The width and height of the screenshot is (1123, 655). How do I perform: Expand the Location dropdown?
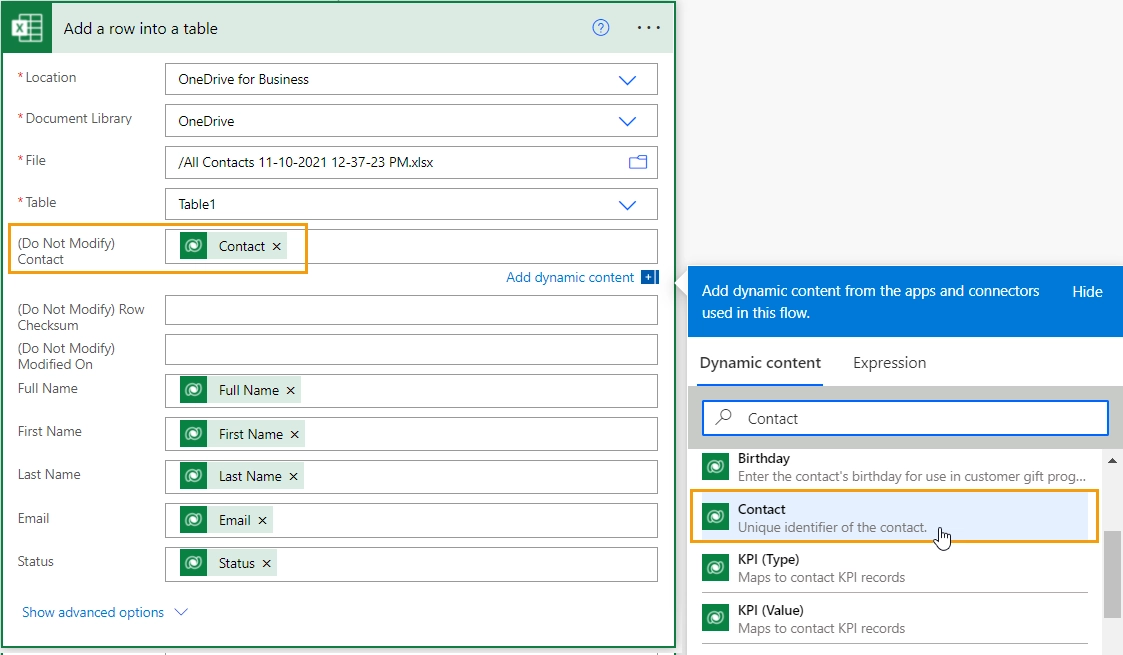coord(627,79)
